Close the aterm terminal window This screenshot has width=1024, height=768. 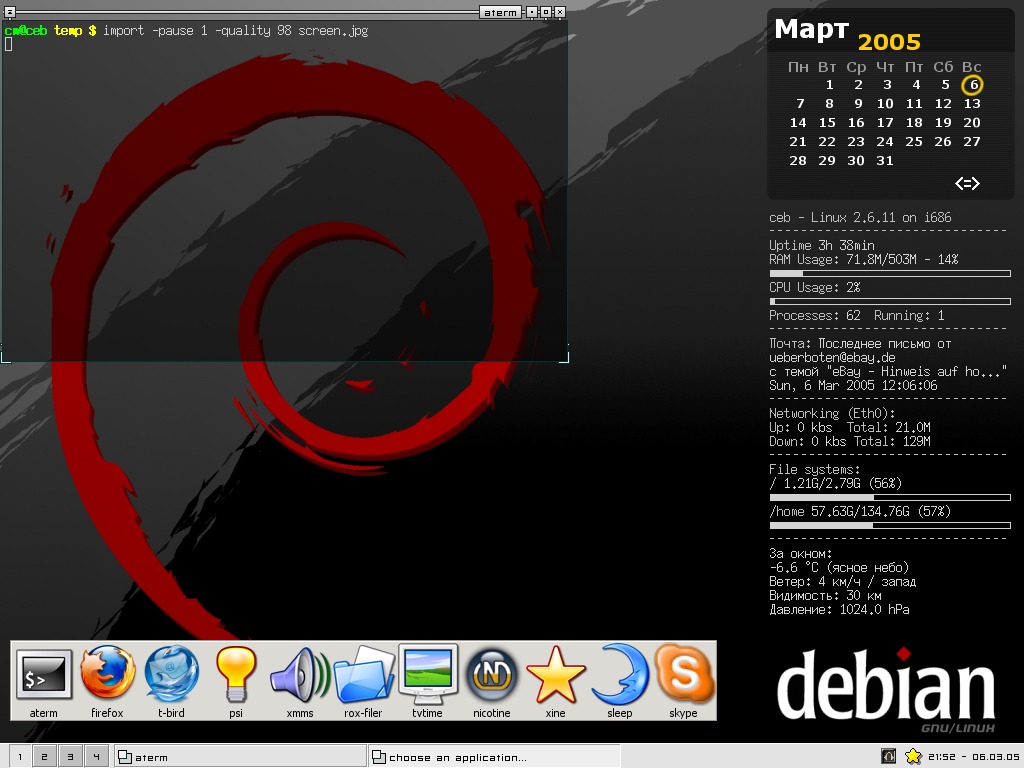point(560,12)
